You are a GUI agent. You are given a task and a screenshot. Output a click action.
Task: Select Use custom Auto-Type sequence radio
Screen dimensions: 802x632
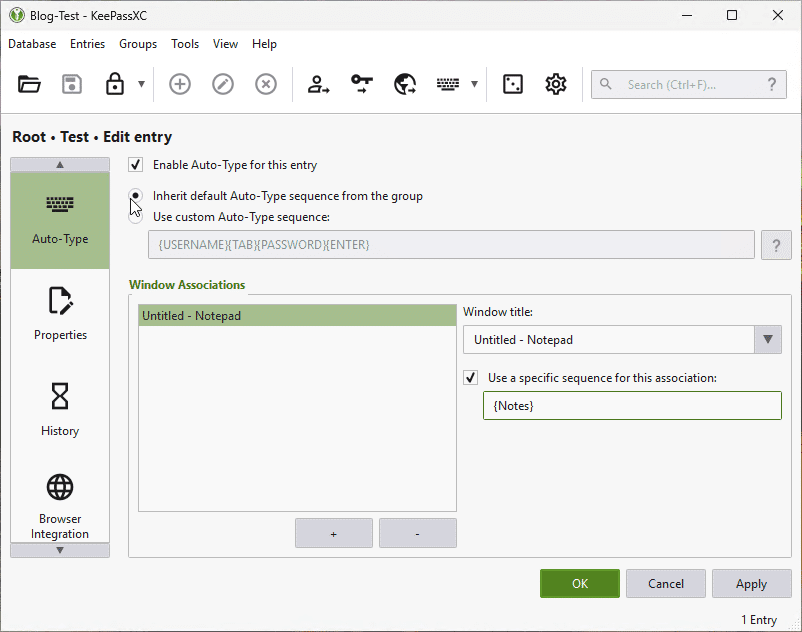(x=136, y=217)
